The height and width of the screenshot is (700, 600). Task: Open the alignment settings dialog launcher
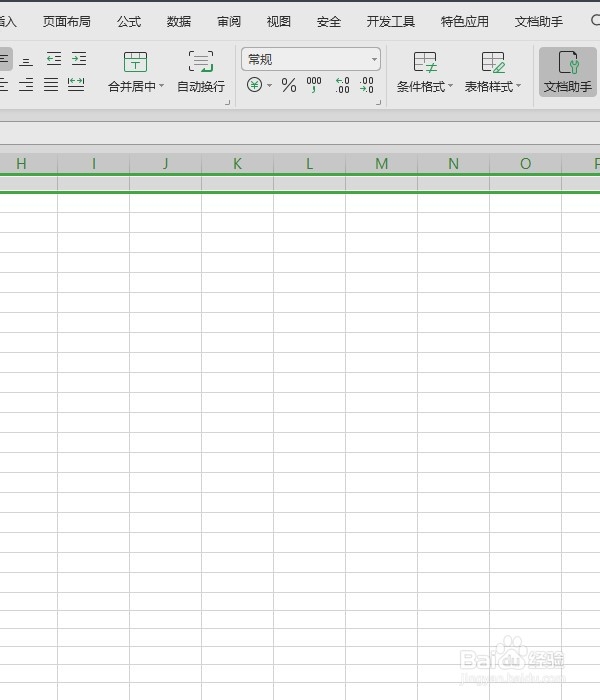[x=228, y=103]
